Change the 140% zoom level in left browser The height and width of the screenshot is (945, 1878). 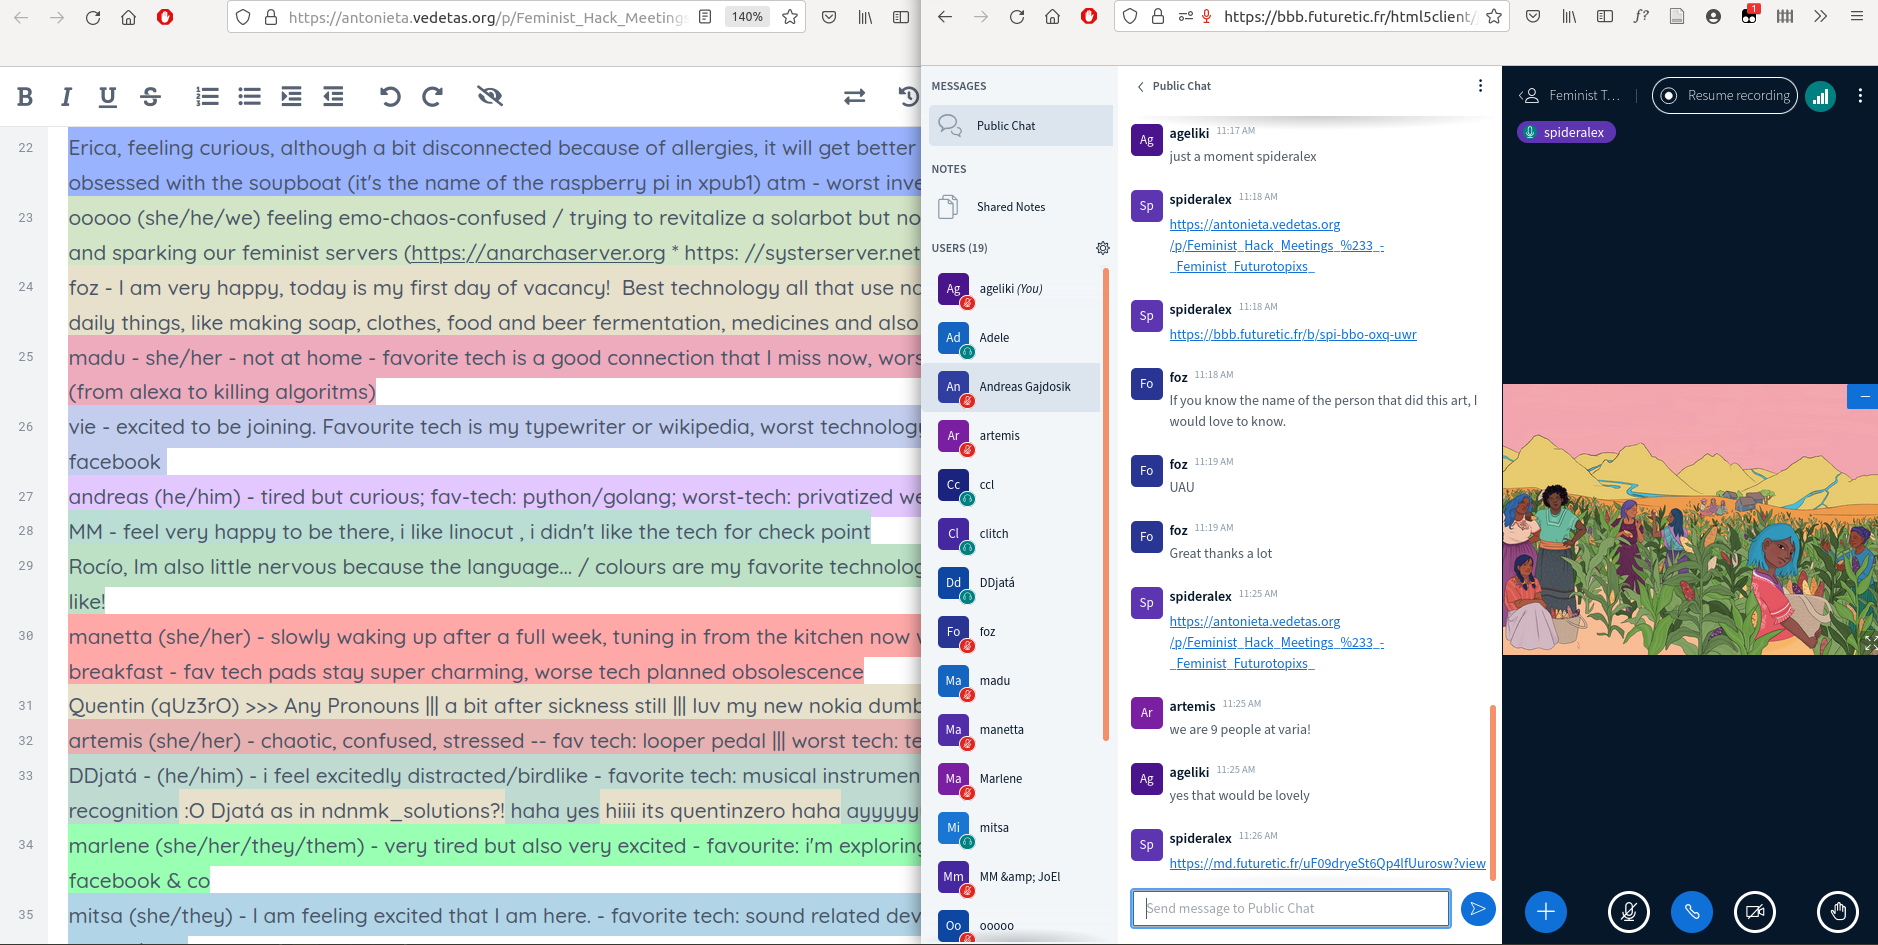click(747, 17)
